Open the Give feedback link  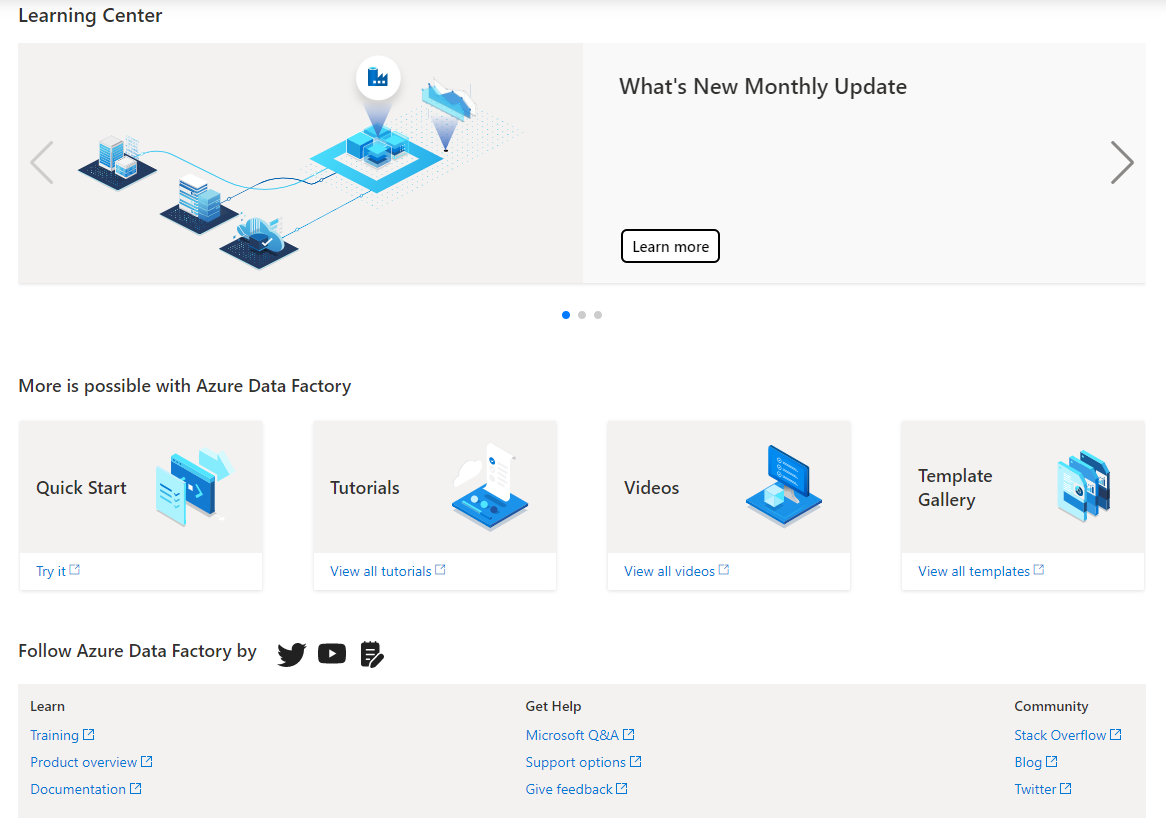[x=576, y=789]
